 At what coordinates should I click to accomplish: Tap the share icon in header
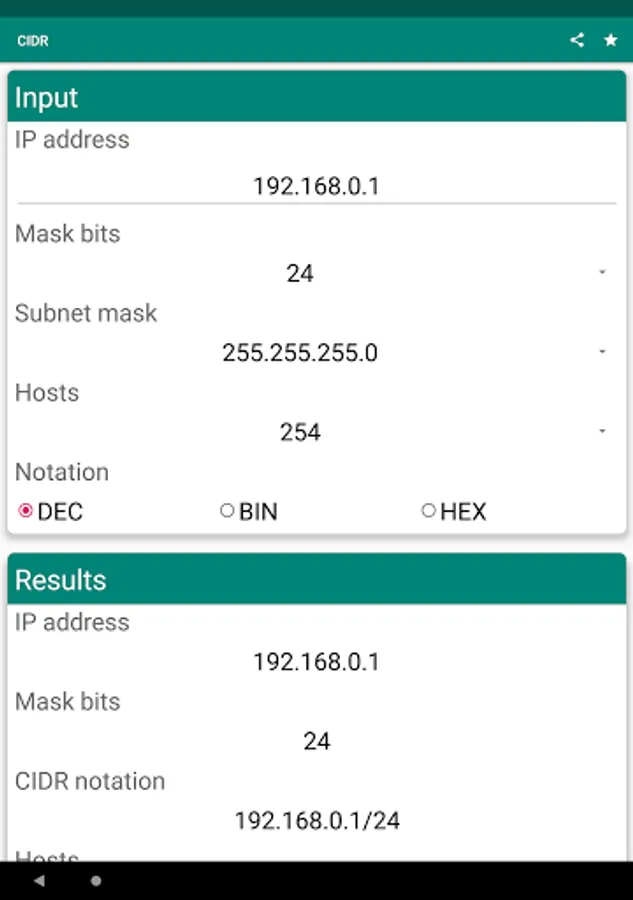click(x=577, y=40)
